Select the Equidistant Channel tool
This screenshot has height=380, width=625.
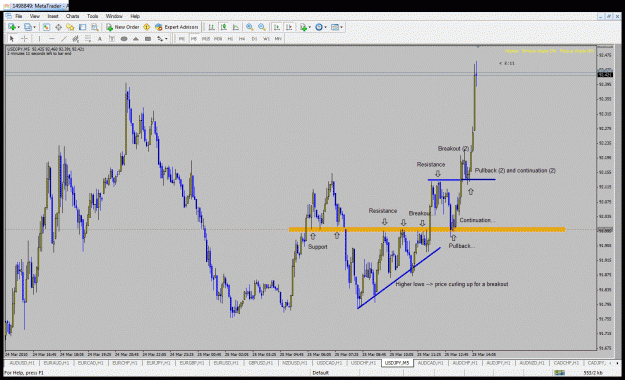pos(75,39)
